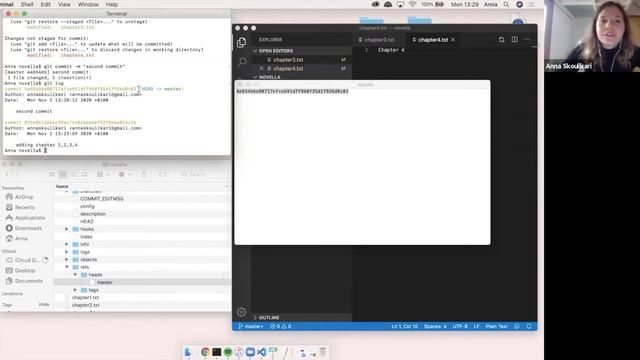Select Downloads in Finder sidebar
Screen dimensions: 640x360
click(x=28, y=228)
